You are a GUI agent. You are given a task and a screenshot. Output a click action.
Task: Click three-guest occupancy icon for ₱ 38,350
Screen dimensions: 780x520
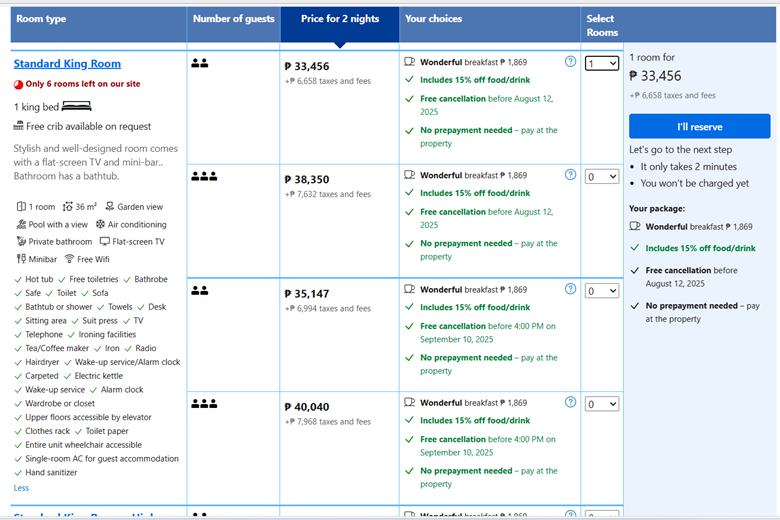point(203,176)
